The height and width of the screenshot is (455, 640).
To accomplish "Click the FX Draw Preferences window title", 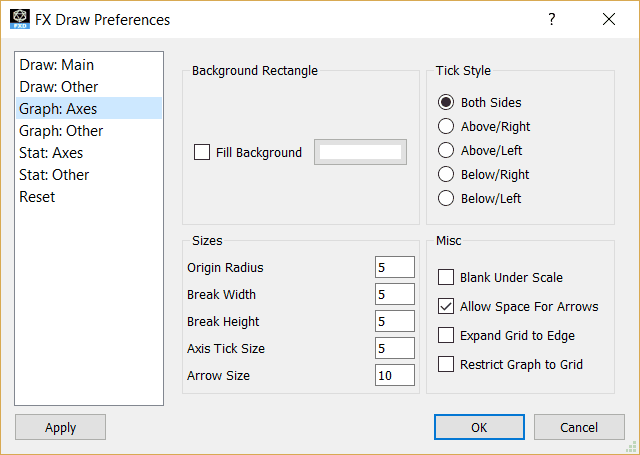I will click(102, 20).
